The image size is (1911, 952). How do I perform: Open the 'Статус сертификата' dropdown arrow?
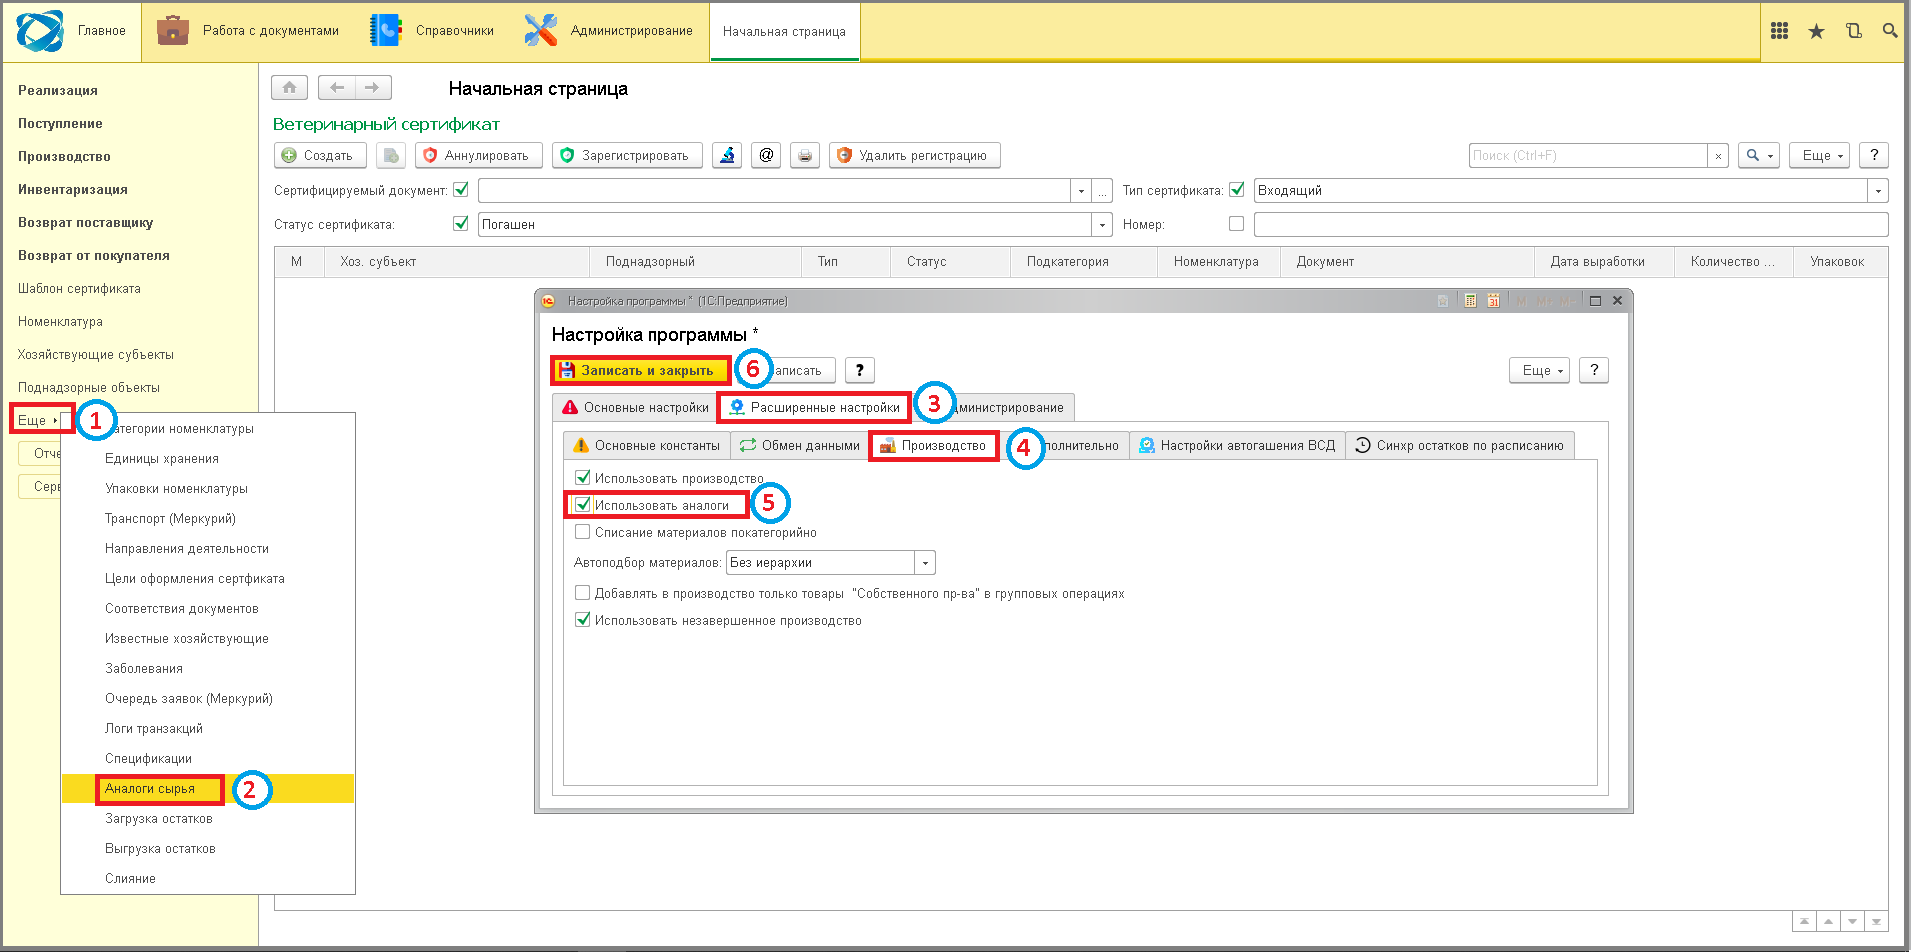[x=1102, y=225]
